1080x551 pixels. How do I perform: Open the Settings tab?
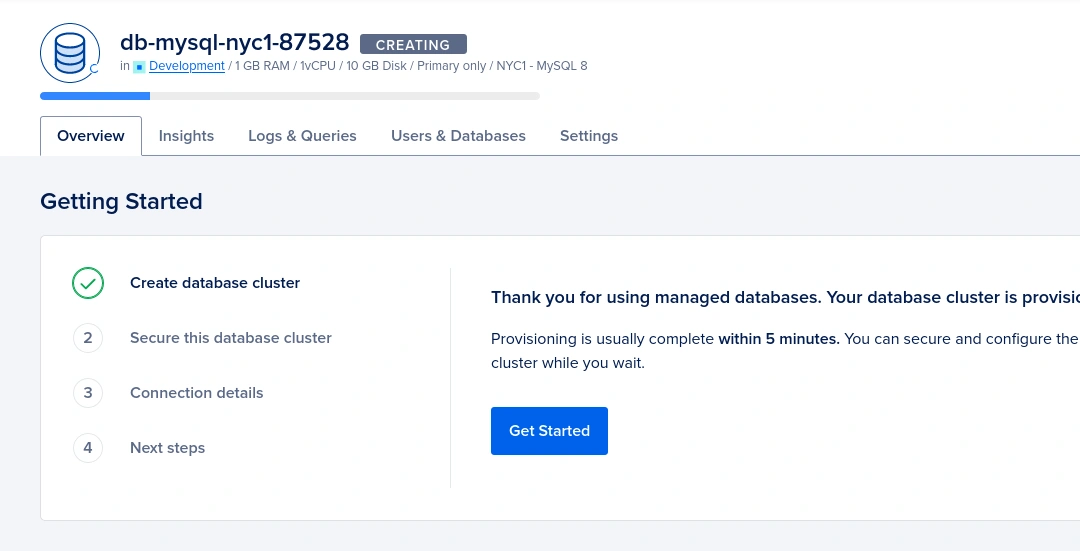point(589,136)
